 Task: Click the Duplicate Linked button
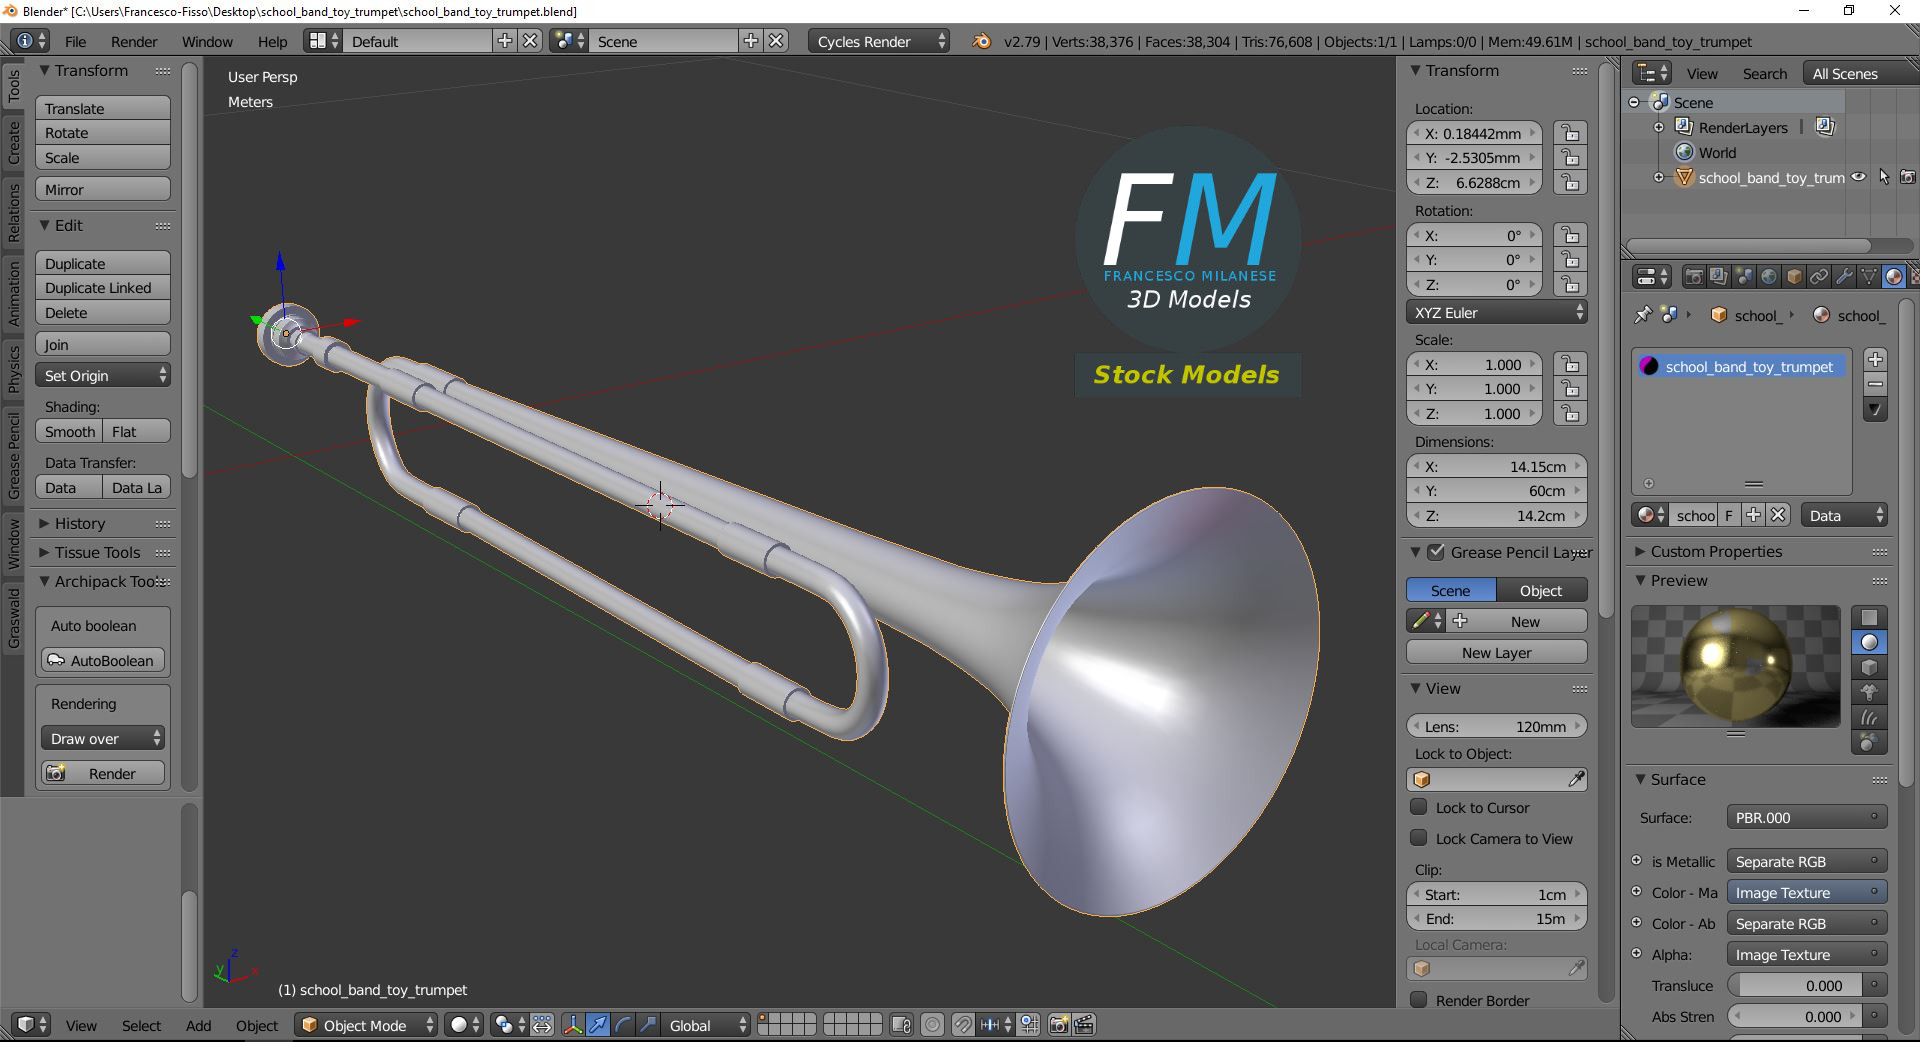103,287
